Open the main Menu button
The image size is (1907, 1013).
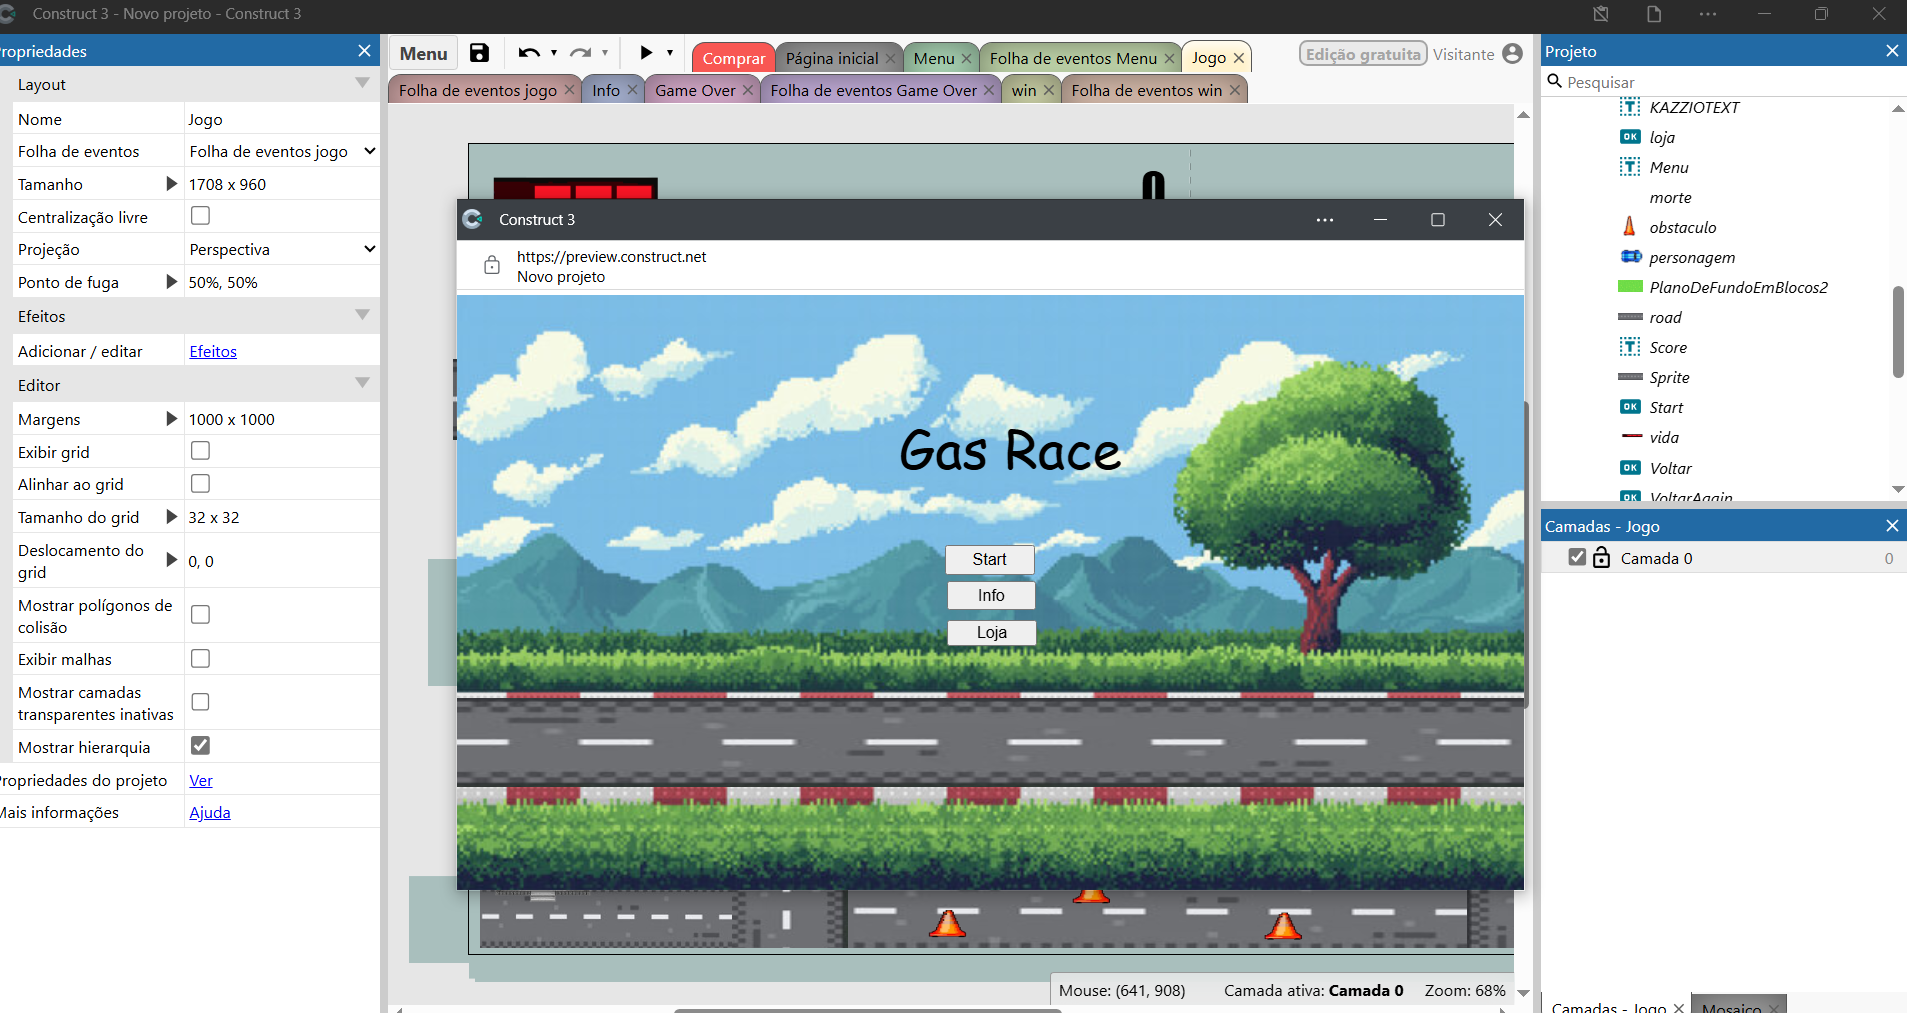click(x=423, y=54)
